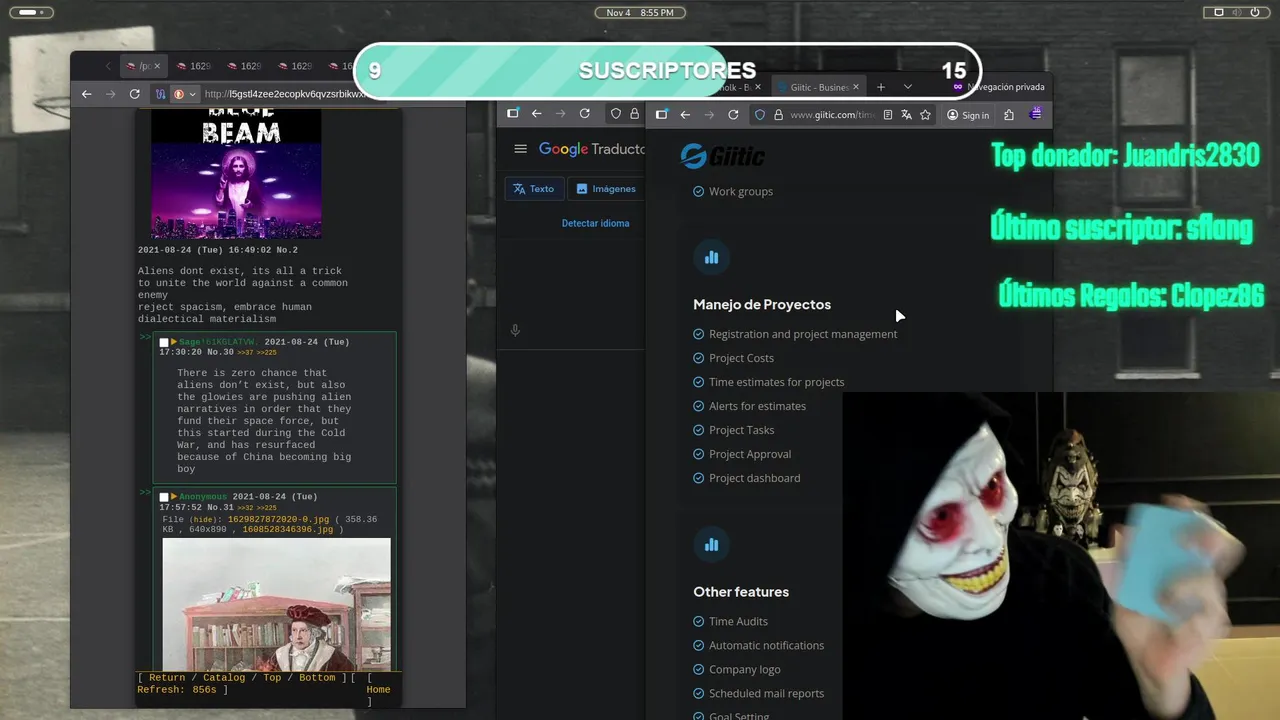Viewport: 1280px width, 720px height.
Task: Open the 1608528346396.jpg original filename link
Action: coord(288,529)
